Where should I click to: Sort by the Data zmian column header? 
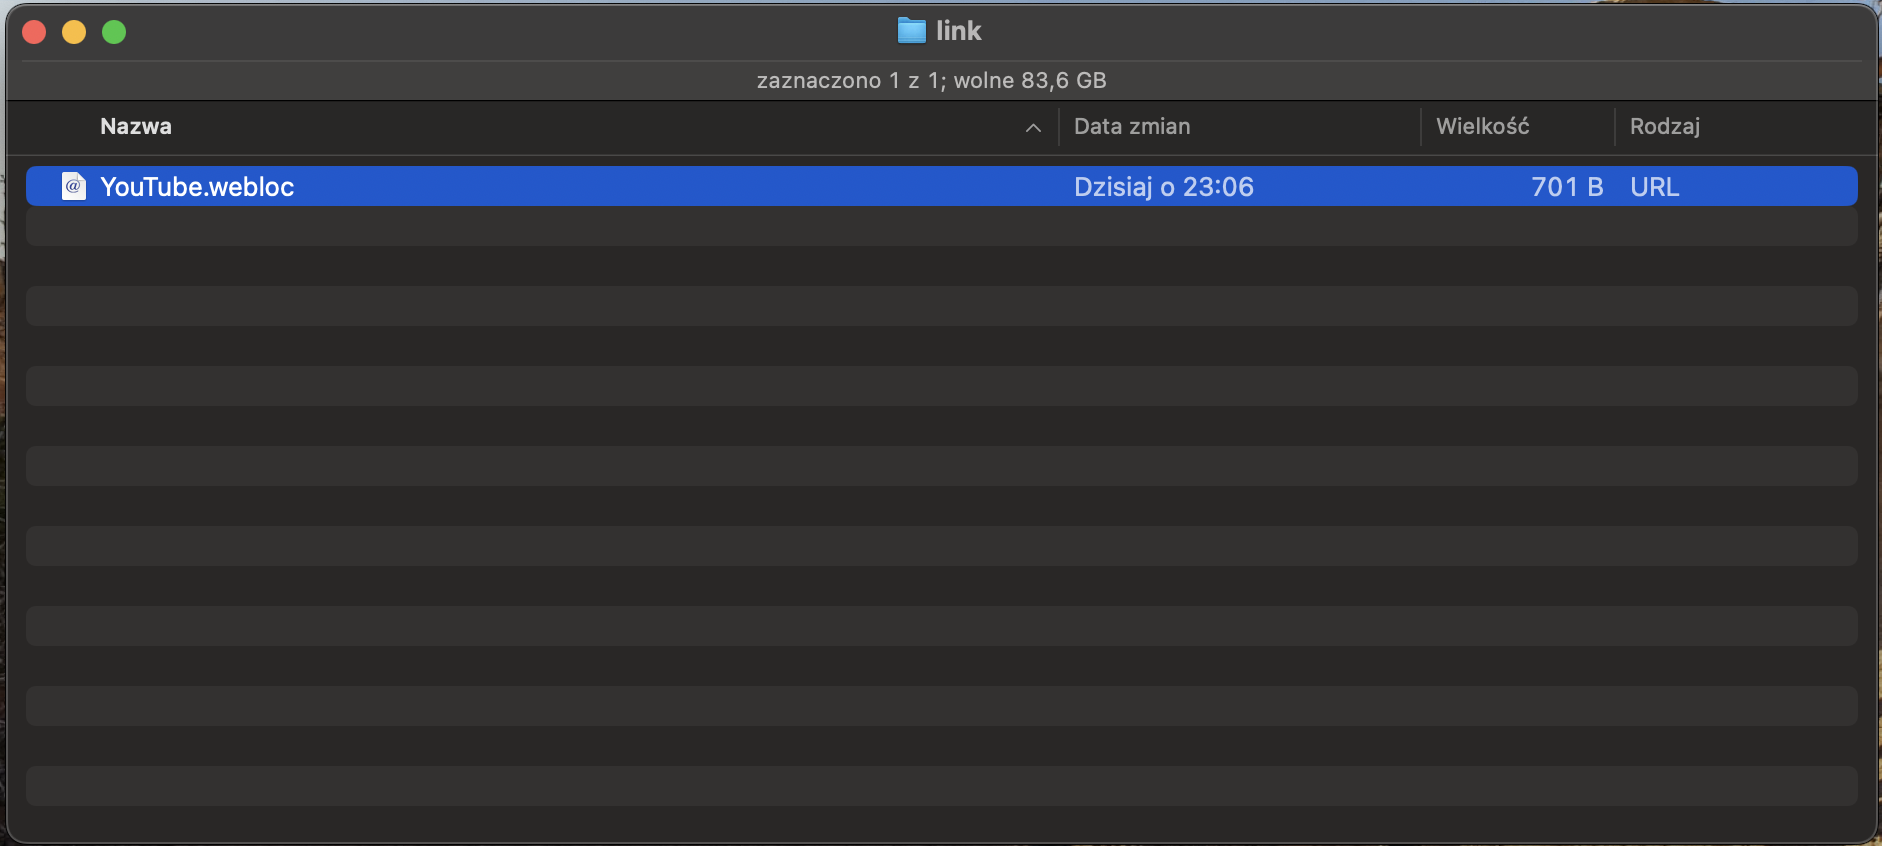coord(1132,127)
